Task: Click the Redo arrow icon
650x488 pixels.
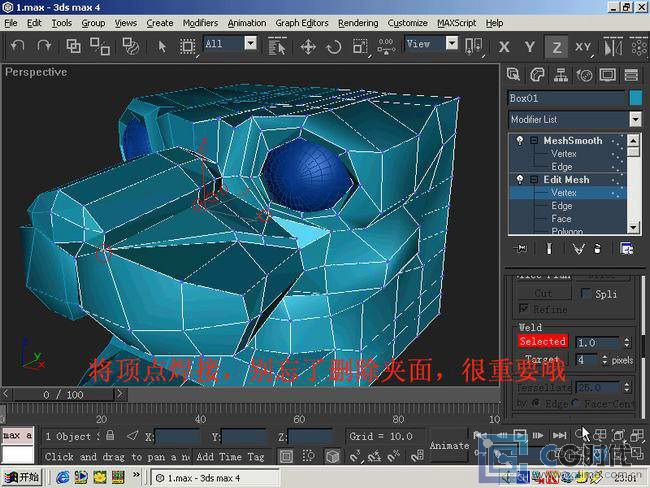Action: coord(44,46)
